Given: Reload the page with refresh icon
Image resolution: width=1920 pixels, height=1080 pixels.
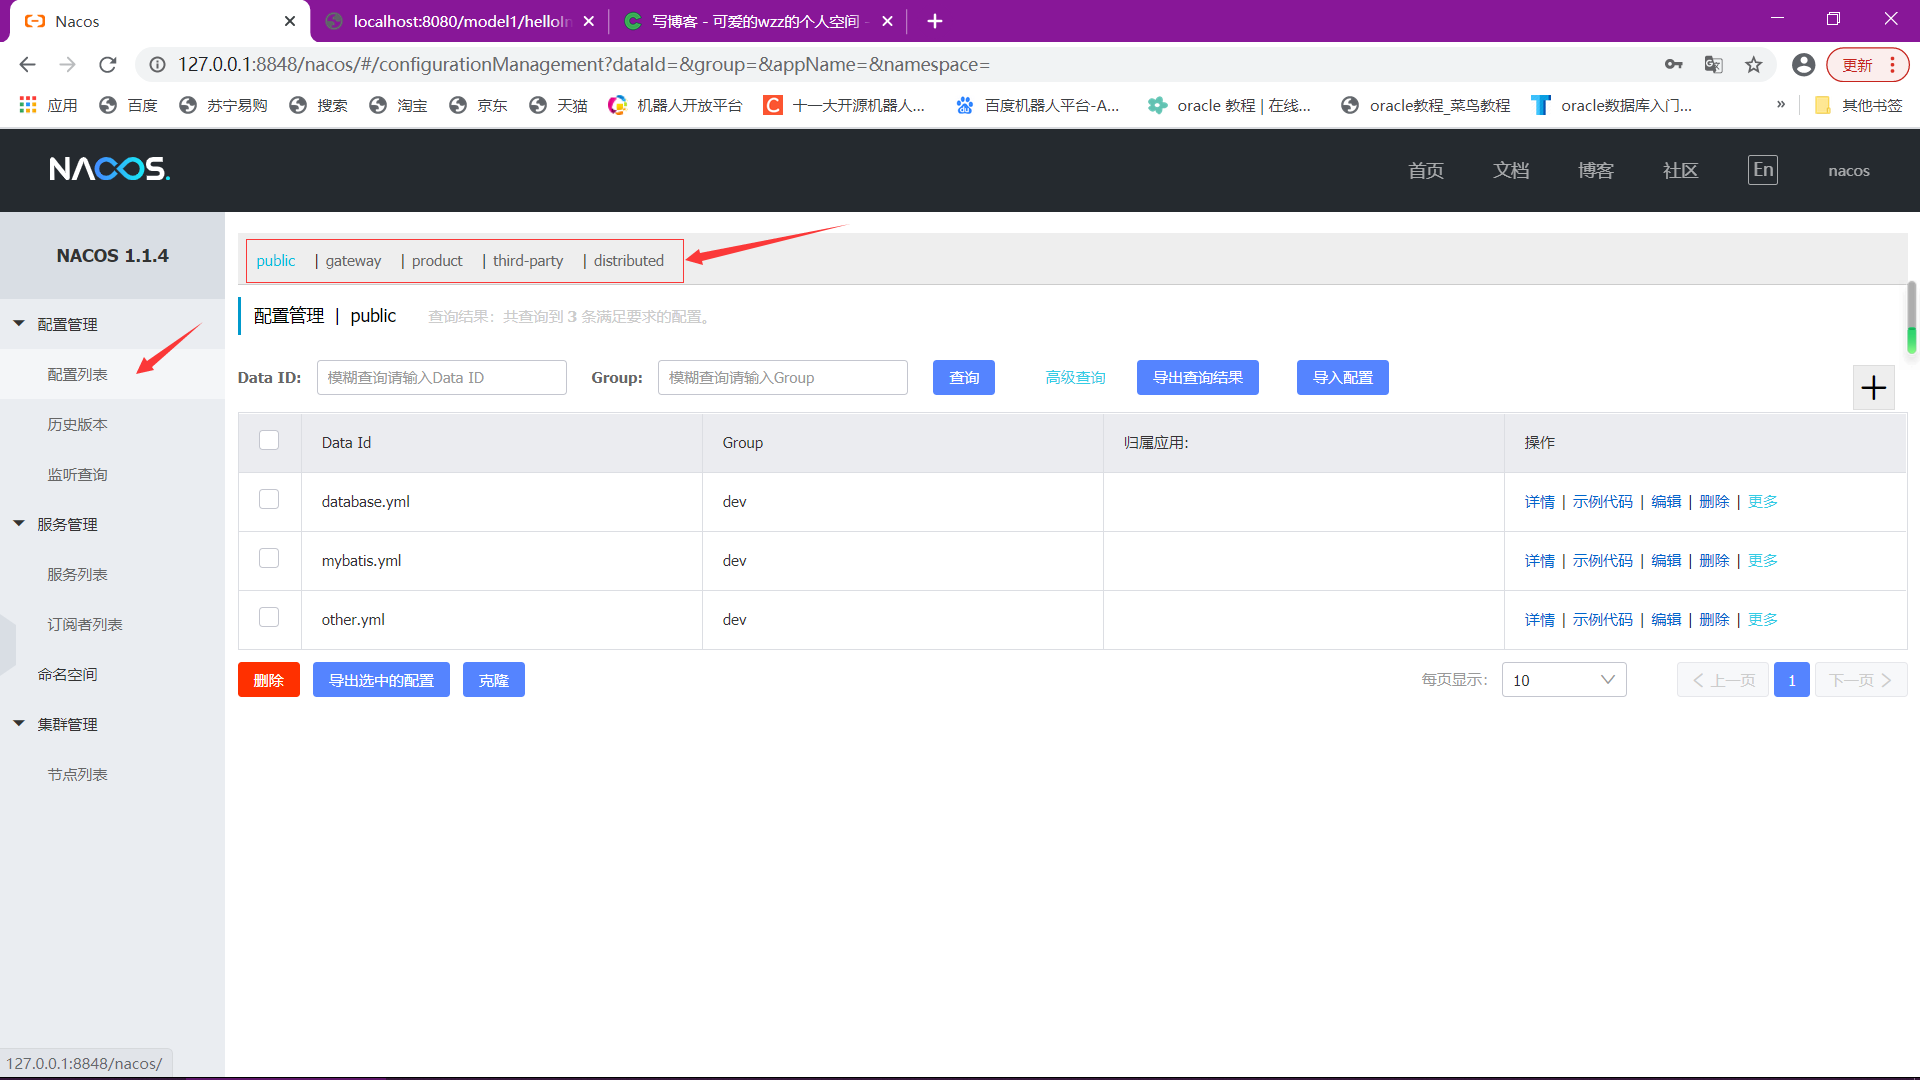Looking at the screenshot, I should [x=108, y=65].
